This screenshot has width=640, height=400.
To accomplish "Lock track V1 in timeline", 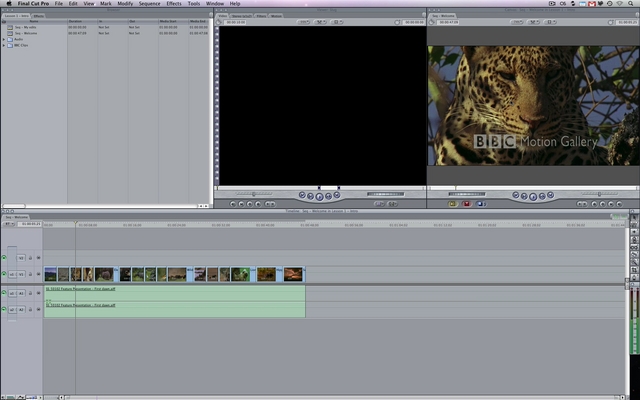I will [30, 274].
